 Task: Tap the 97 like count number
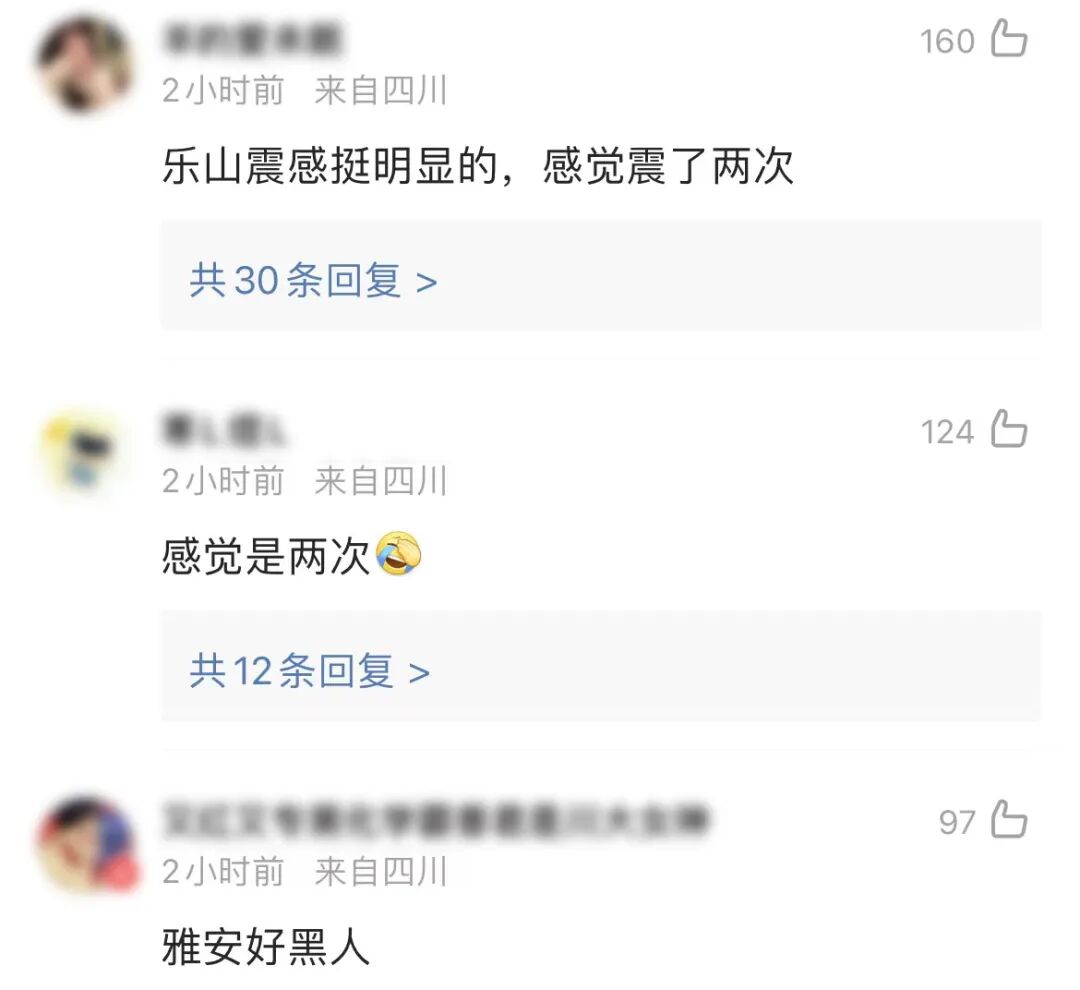[957, 823]
